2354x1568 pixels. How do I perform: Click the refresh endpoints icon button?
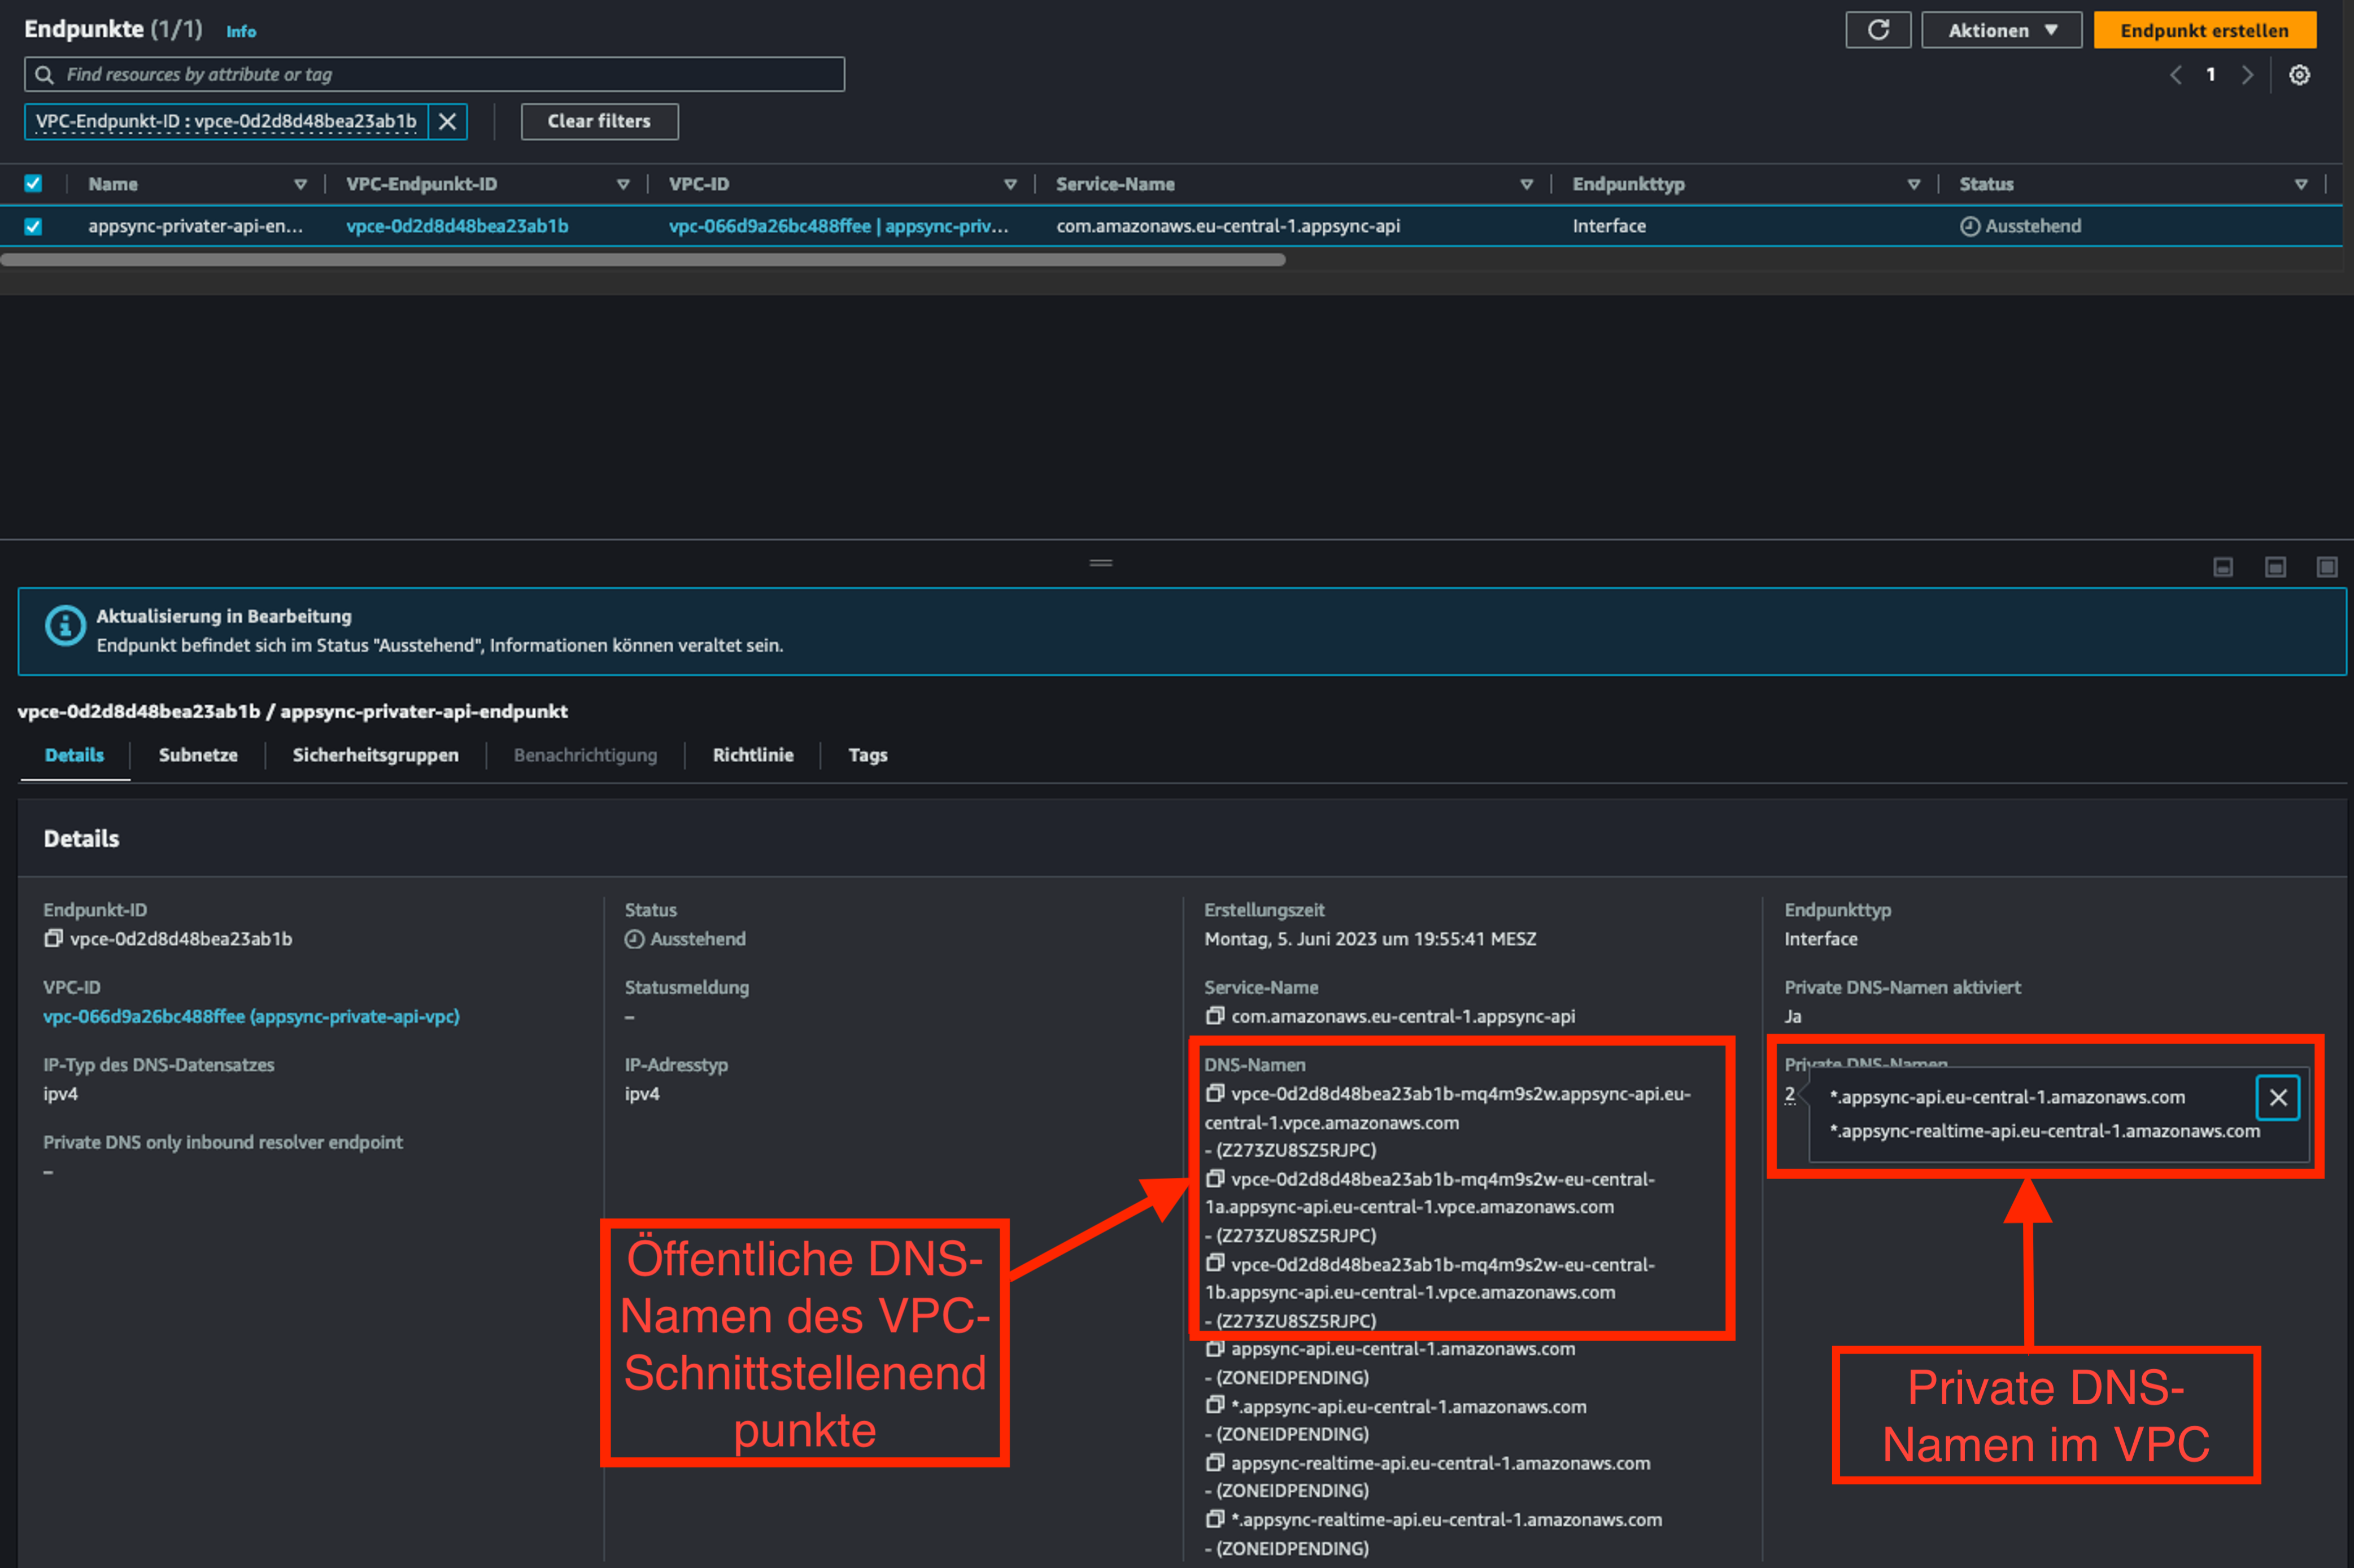(x=1877, y=30)
